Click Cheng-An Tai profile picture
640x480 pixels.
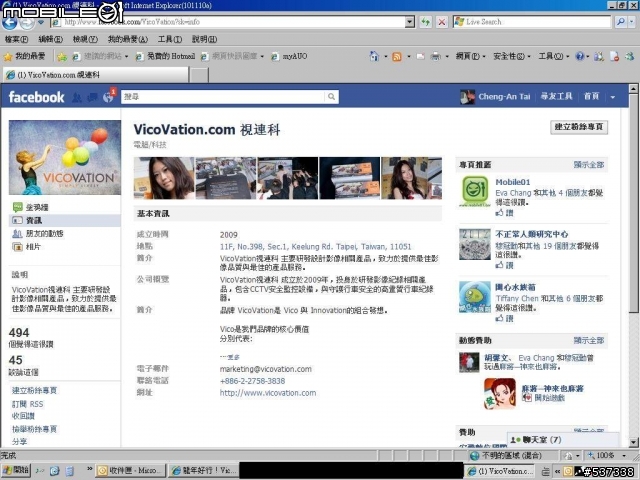pos(467,97)
